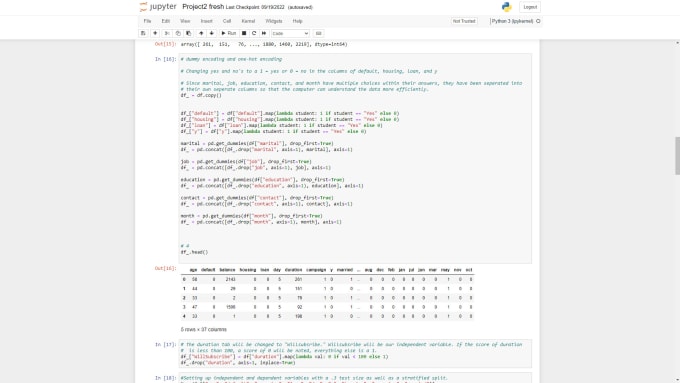Click the page vertical scrollbar thumb
680x383 pixels.
tap(677, 156)
